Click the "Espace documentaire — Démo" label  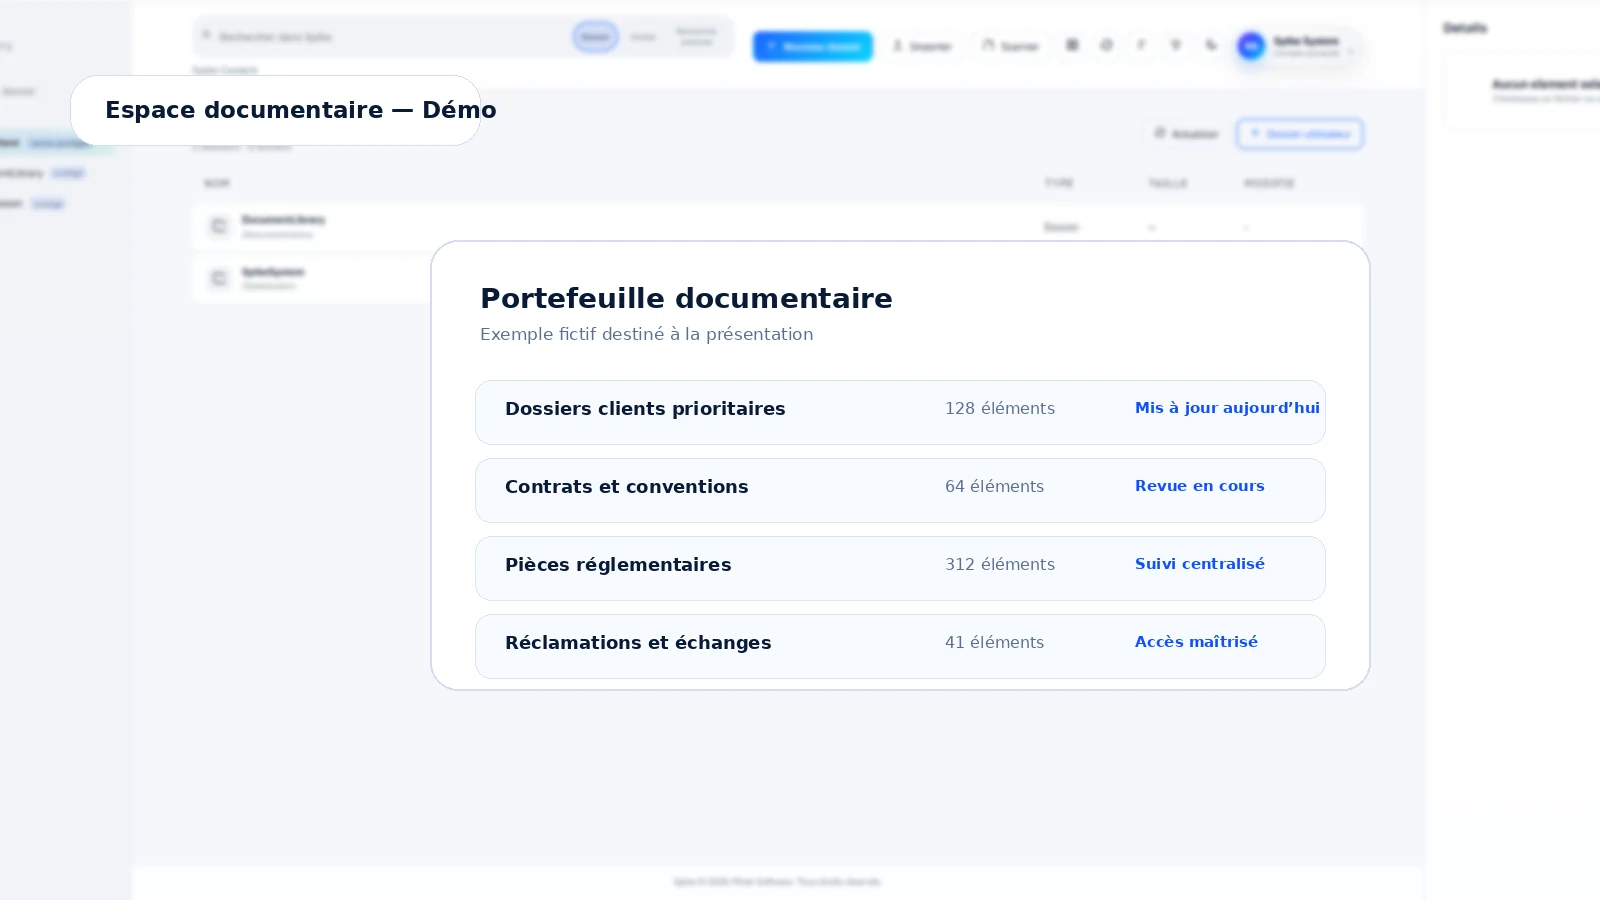[300, 110]
